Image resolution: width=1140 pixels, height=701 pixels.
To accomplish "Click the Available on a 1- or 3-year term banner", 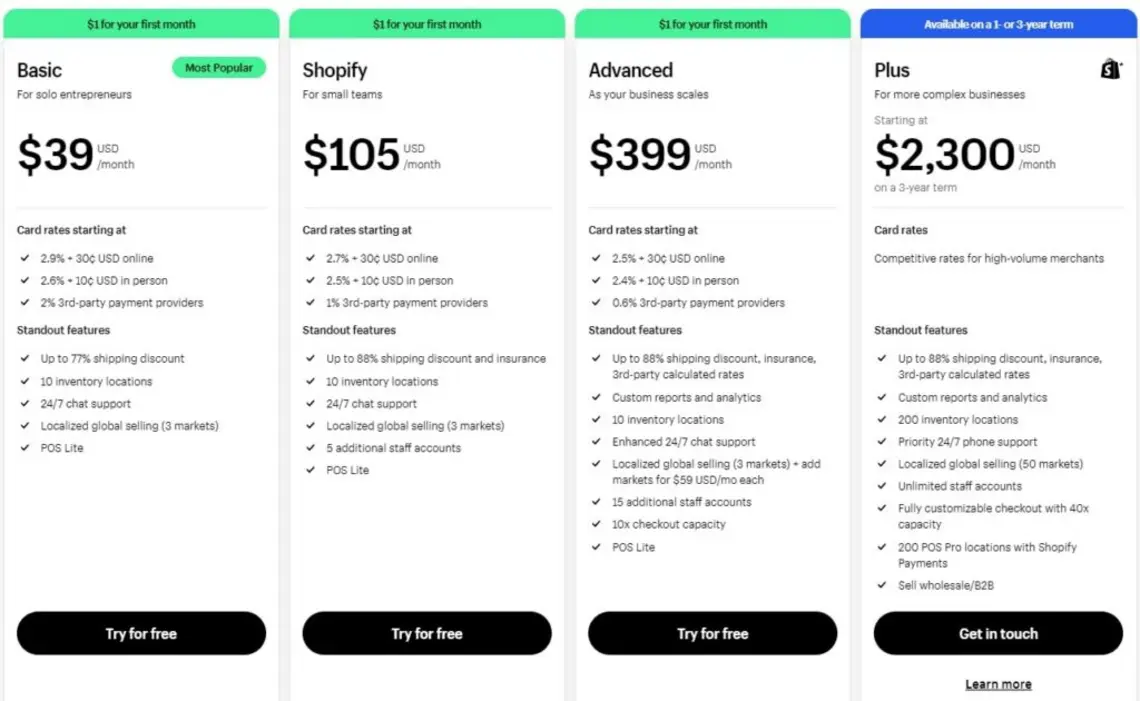I will pos(997,23).
